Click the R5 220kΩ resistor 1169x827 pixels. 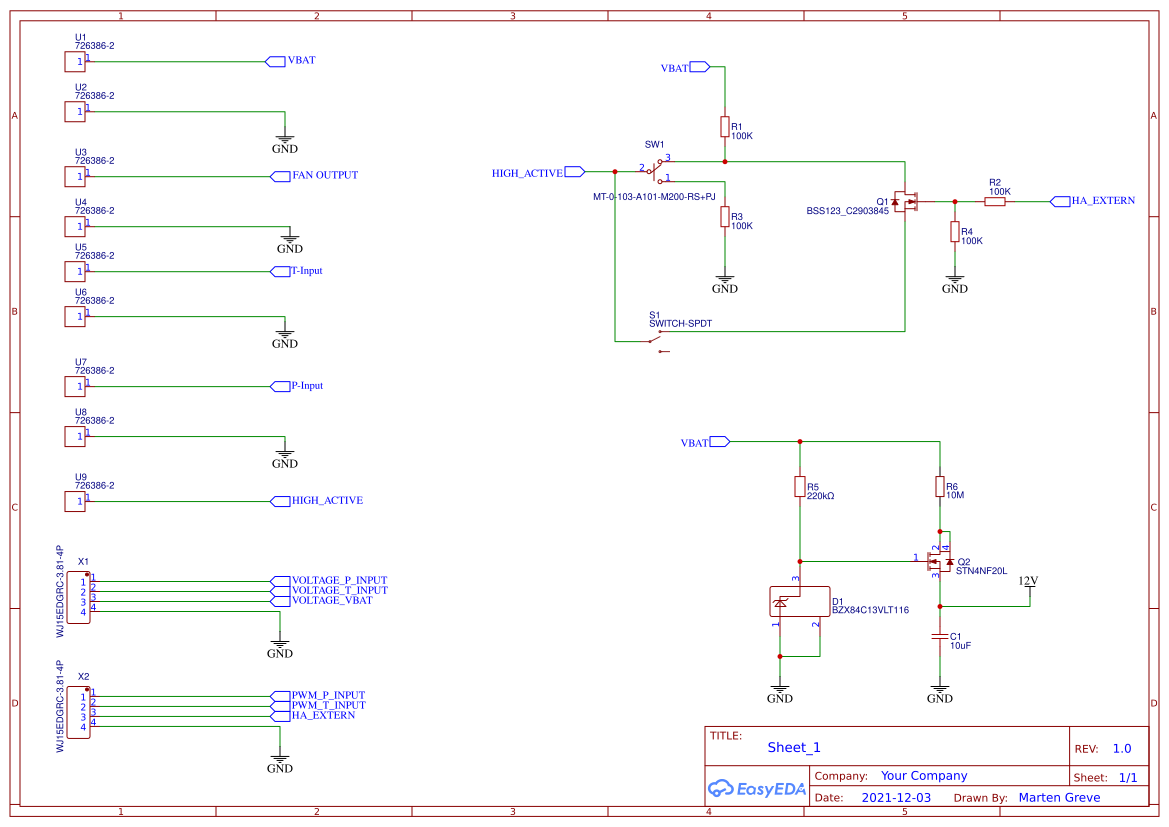[799, 487]
